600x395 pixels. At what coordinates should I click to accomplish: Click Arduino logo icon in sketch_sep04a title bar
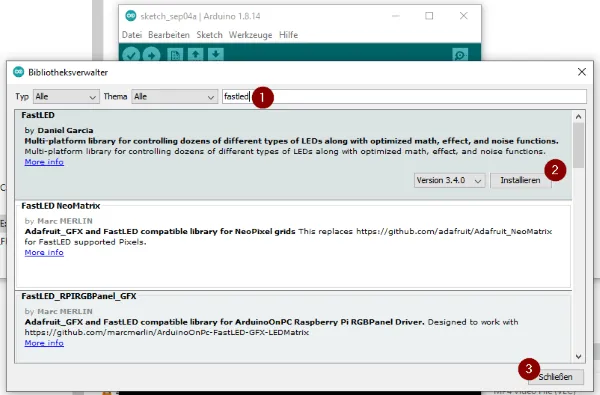pyautogui.click(x=131, y=16)
